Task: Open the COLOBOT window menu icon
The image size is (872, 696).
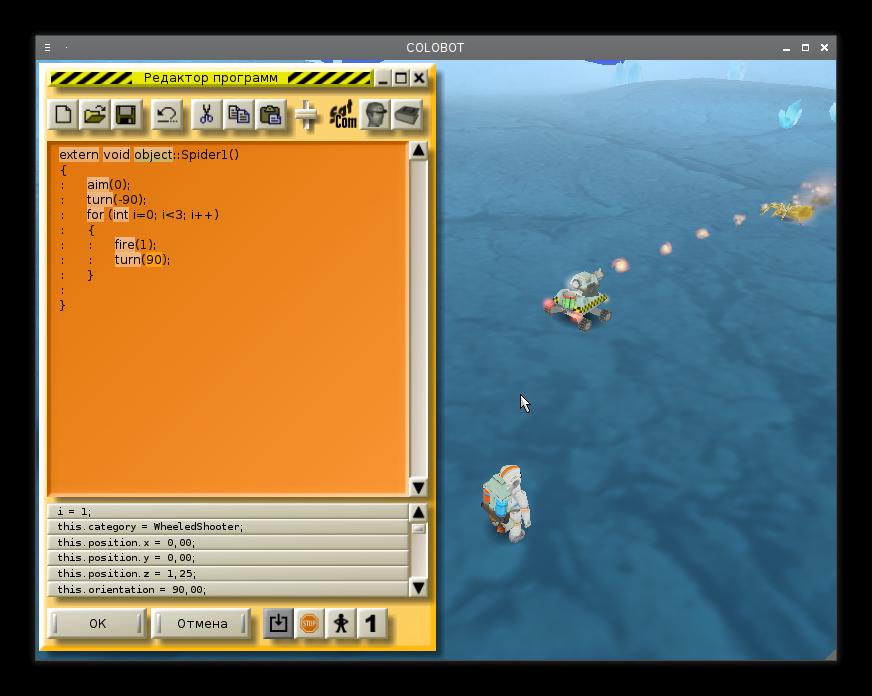Action: pos(47,48)
